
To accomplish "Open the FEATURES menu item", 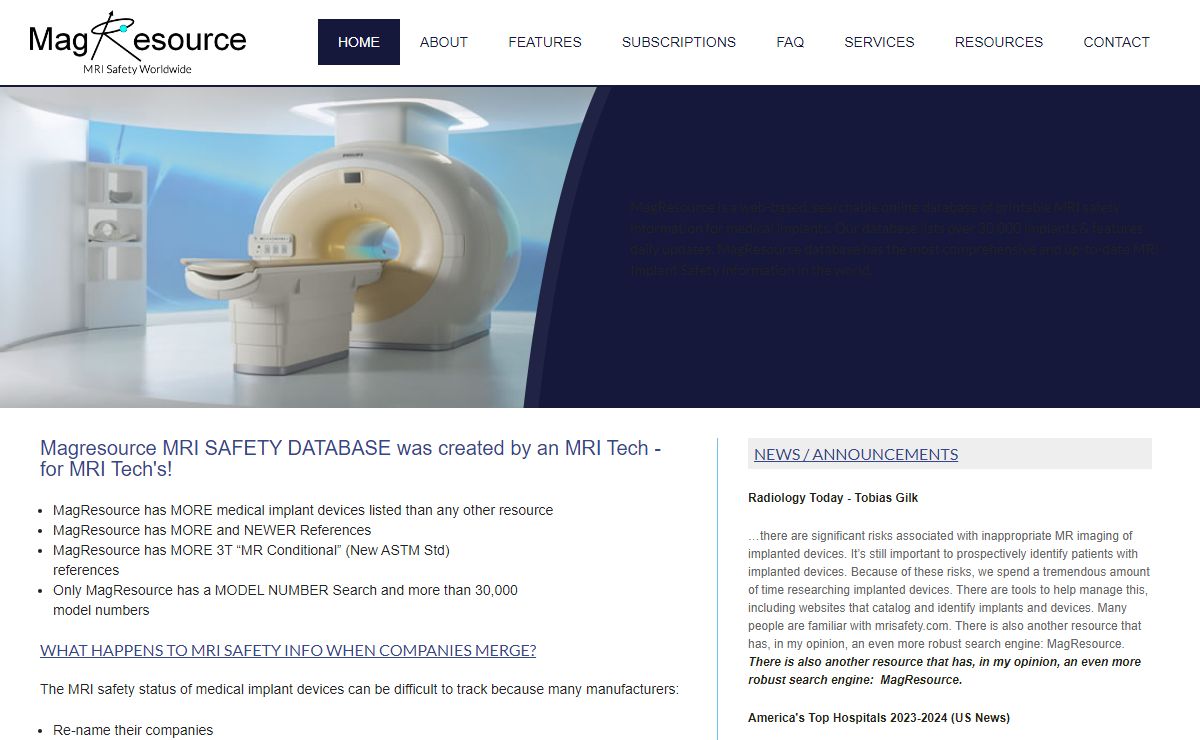I will [x=545, y=42].
